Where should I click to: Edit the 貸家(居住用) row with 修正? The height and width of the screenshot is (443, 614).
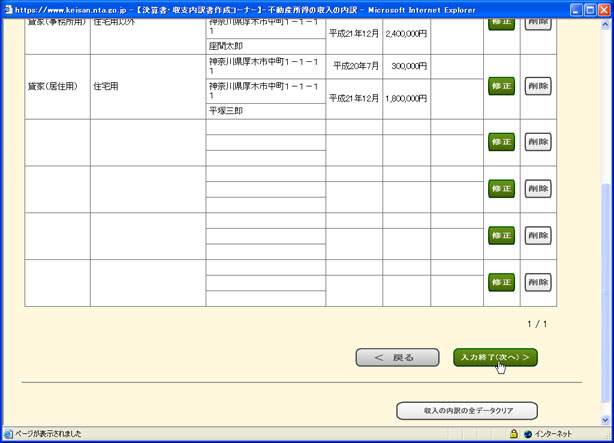(x=501, y=86)
